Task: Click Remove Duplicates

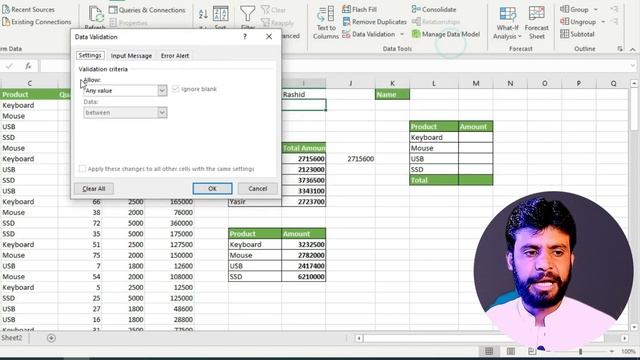Action: coord(375,22)
